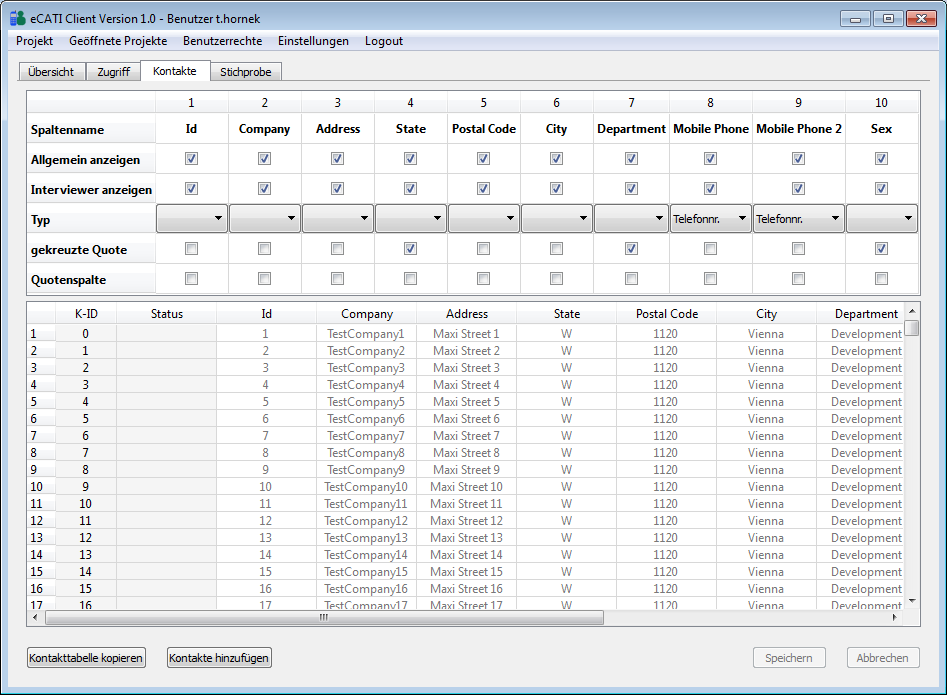
Task: Switch to the Stichprobe tab
Action: pyautogui.click(x=246, y=72)
